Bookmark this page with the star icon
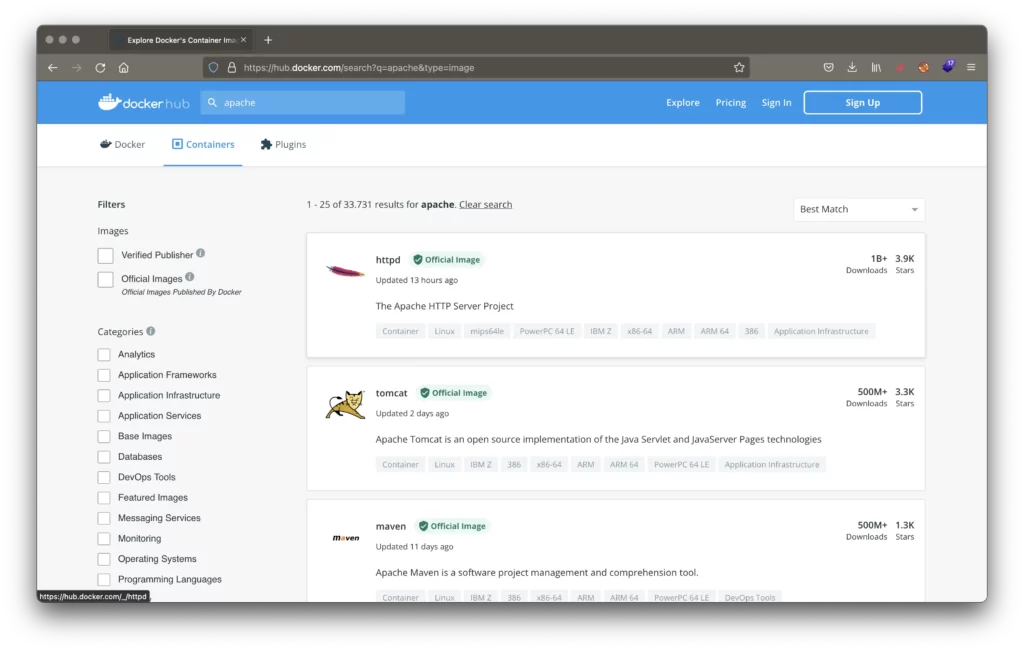The height and width of the screenshot is (651, 1024). coord(739,67)
